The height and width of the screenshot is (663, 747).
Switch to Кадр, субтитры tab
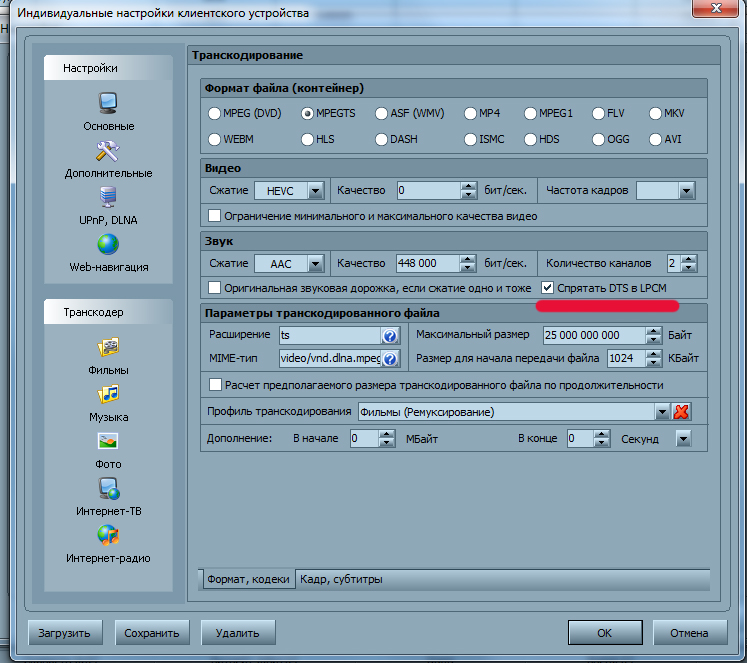click(x=340, y=579)
